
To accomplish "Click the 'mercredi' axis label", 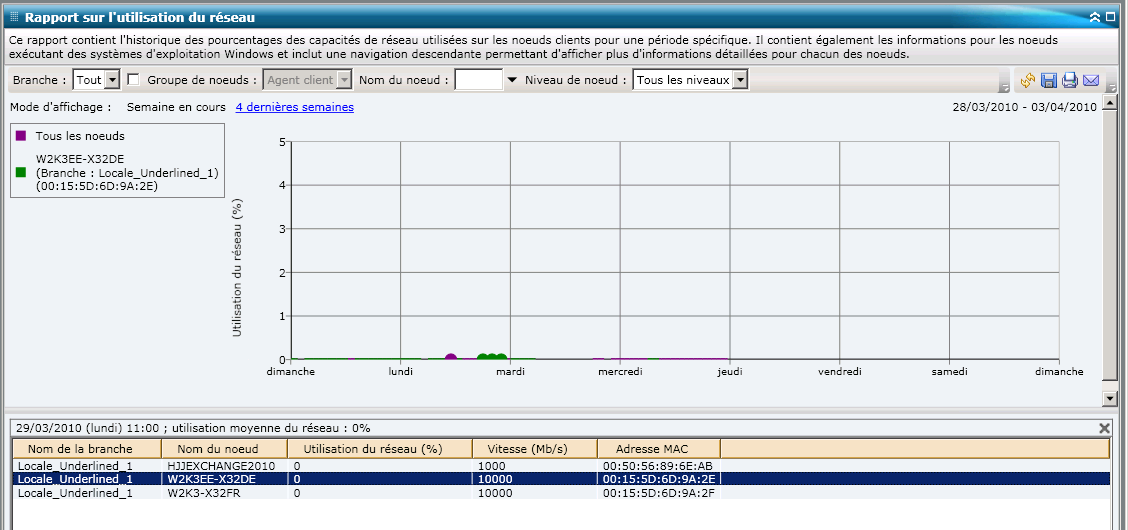I will 620,372.
